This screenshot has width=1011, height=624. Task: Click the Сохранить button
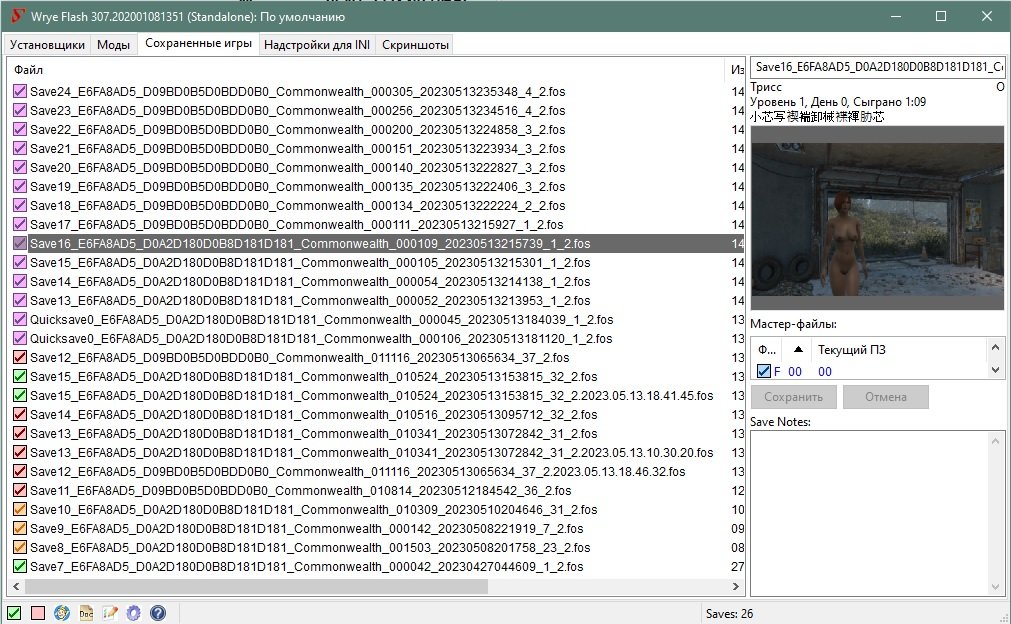[793, 397]
